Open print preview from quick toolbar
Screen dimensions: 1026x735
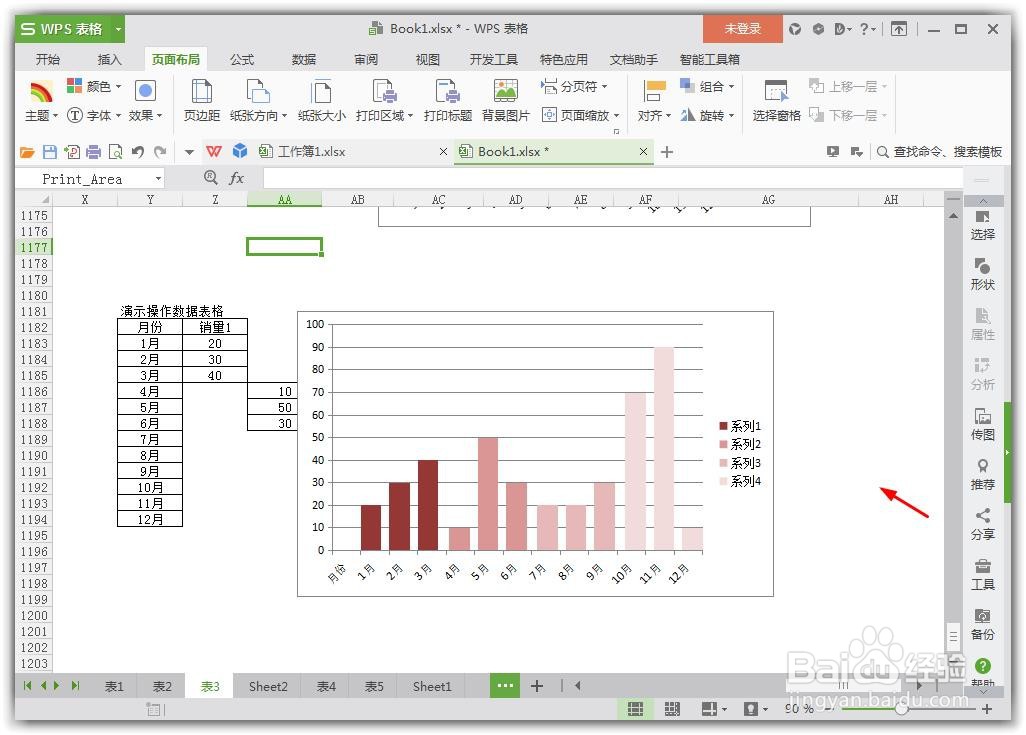(115, 152)
